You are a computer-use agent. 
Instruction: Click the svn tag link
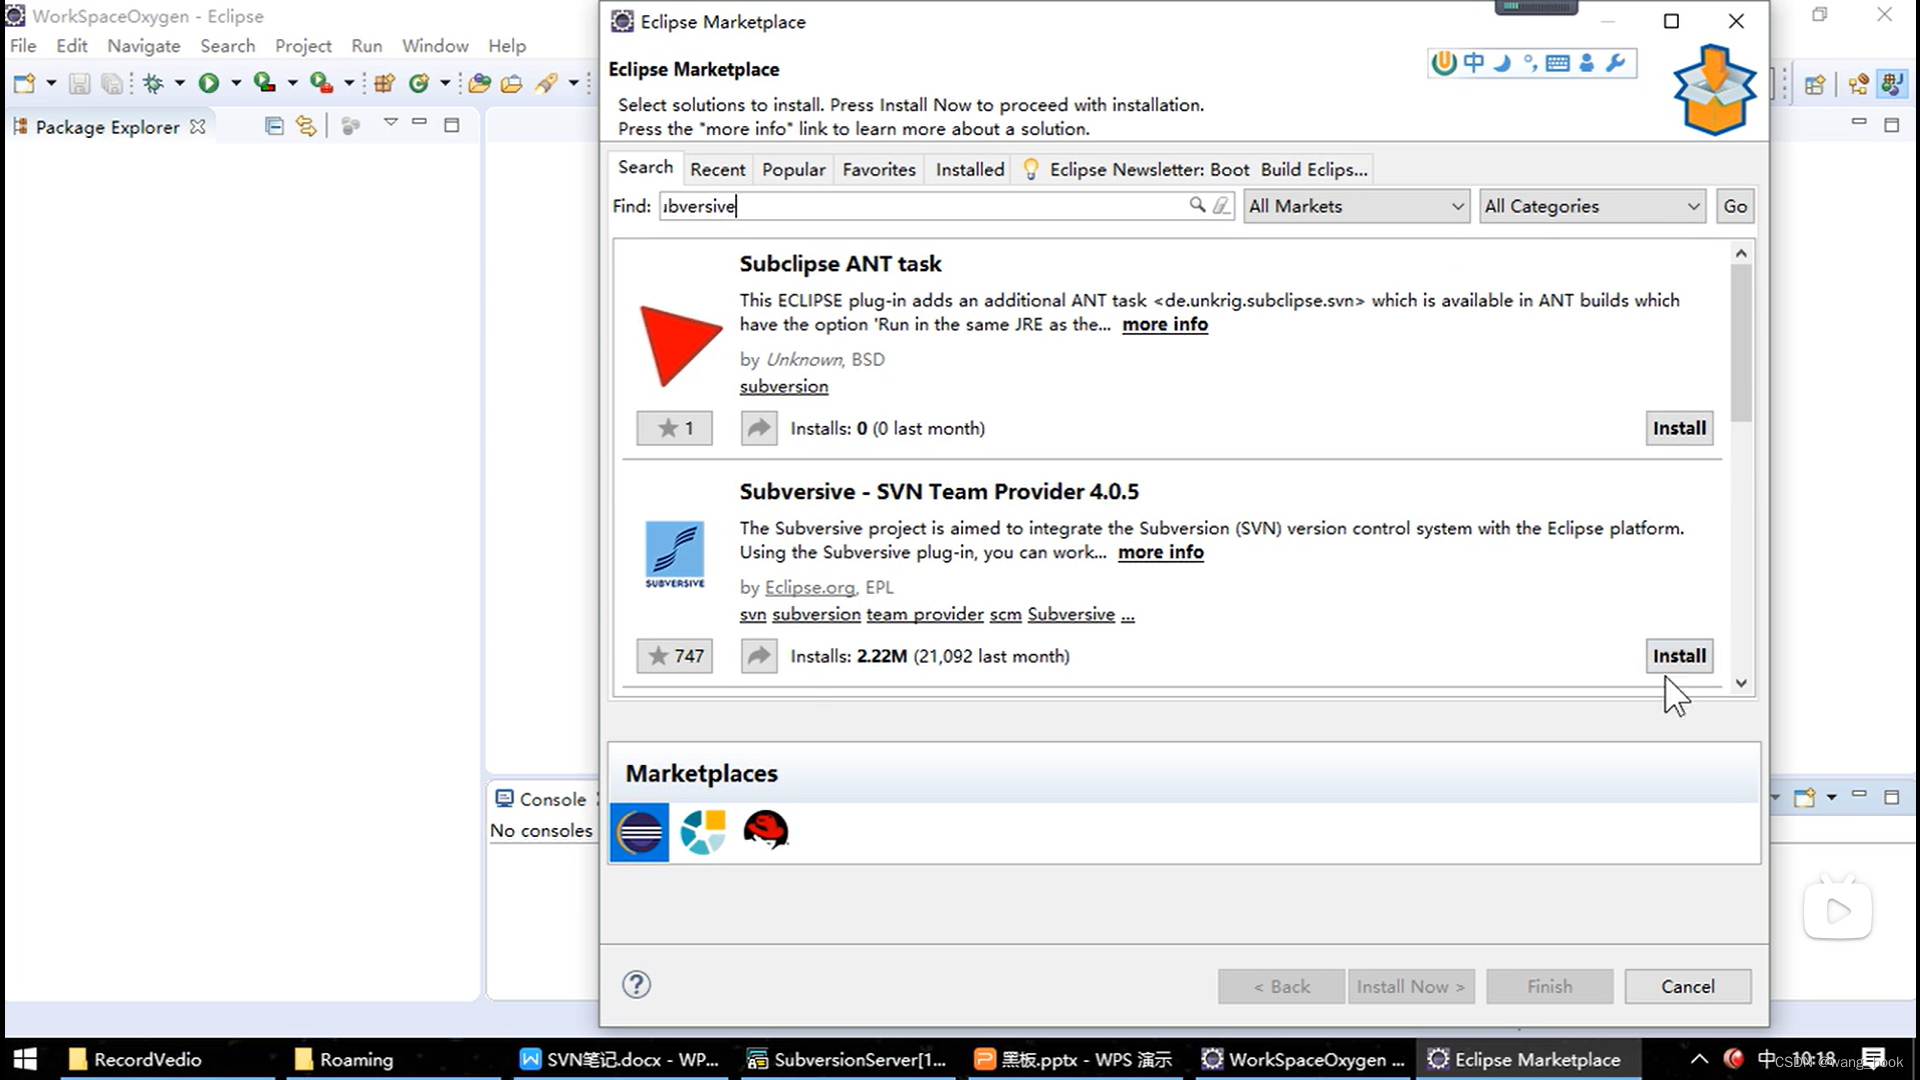[x=753, y=614]
